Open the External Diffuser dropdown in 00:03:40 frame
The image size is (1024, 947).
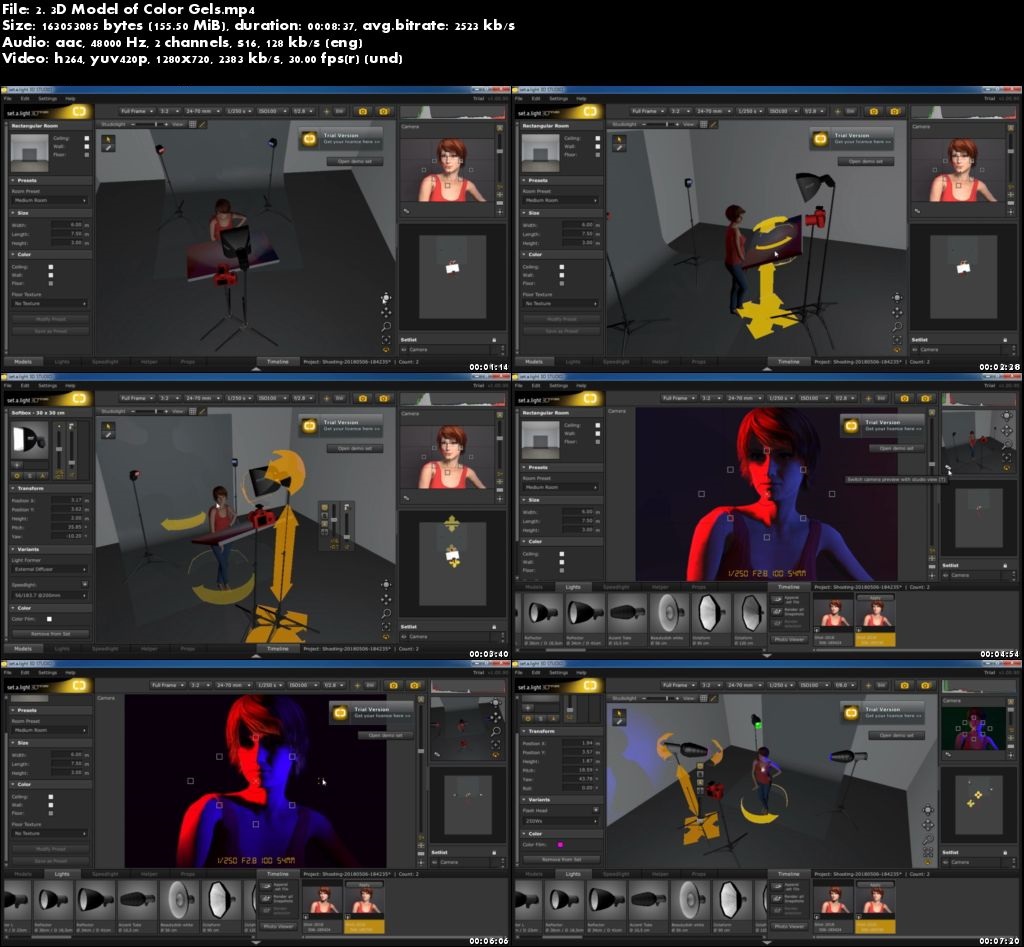click(49, 570)
